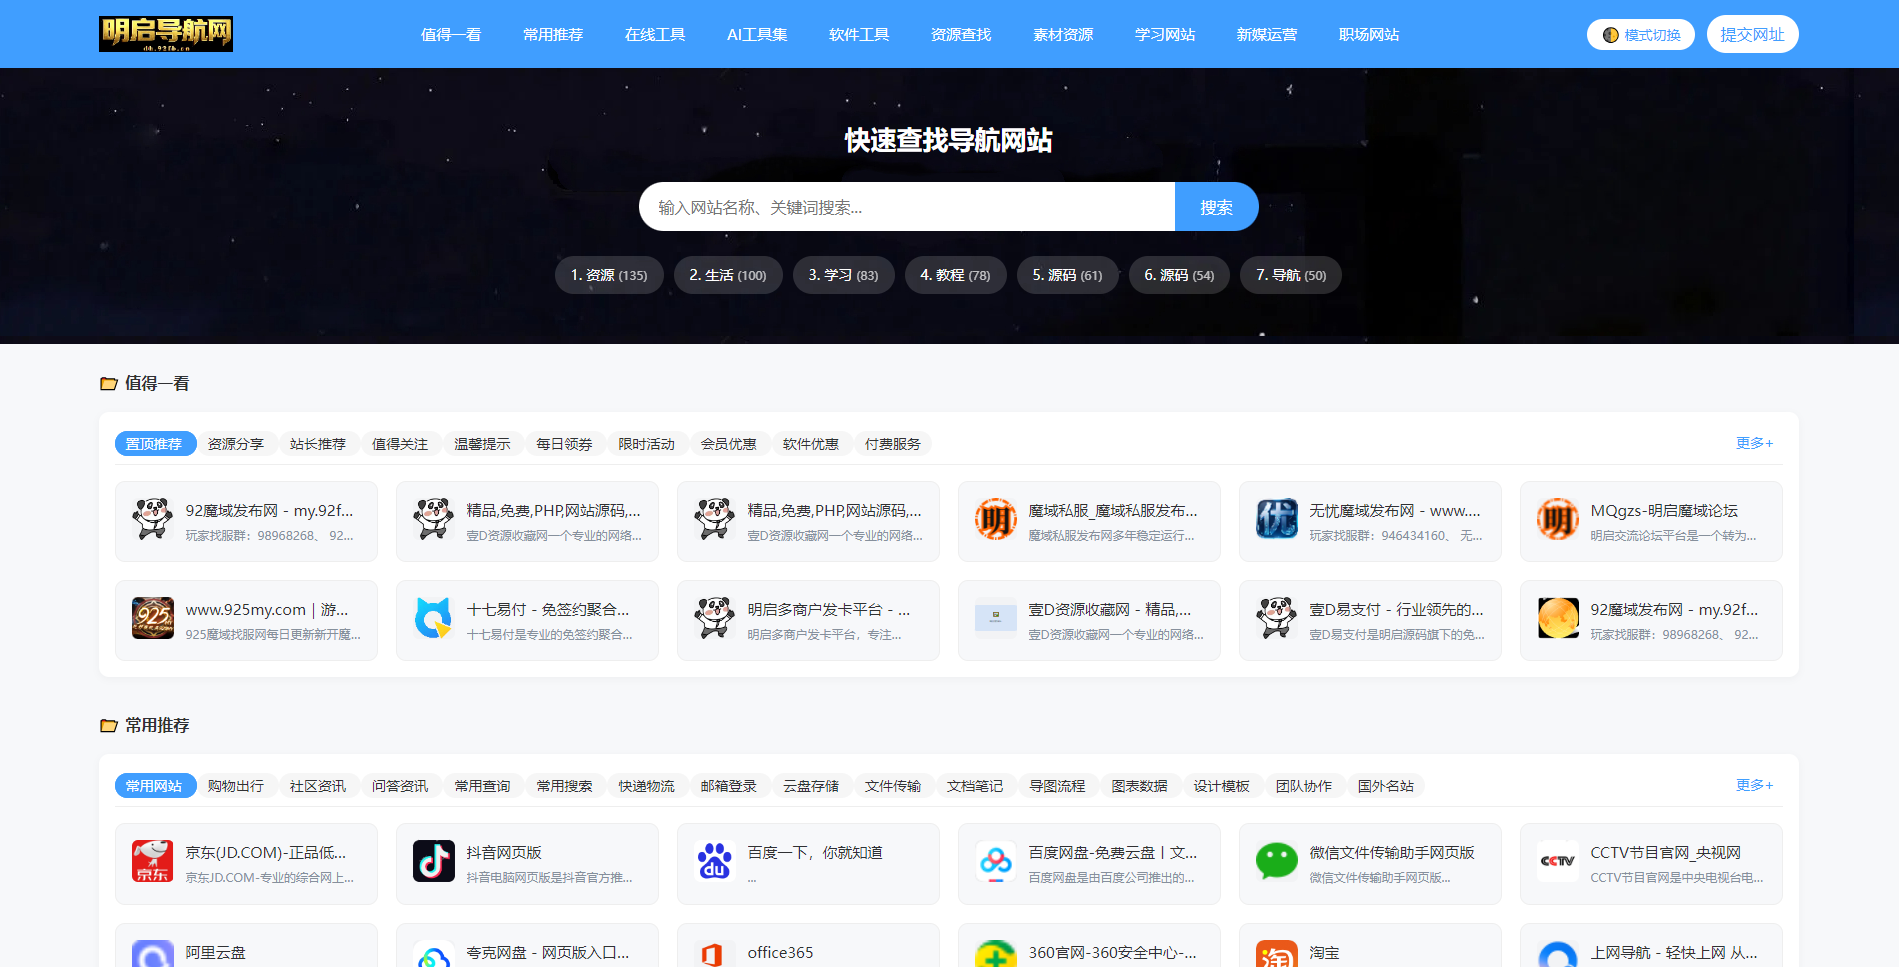1899x967 pixels.
Task: Click the 搜索 search button
Action: pos(1216,207)
